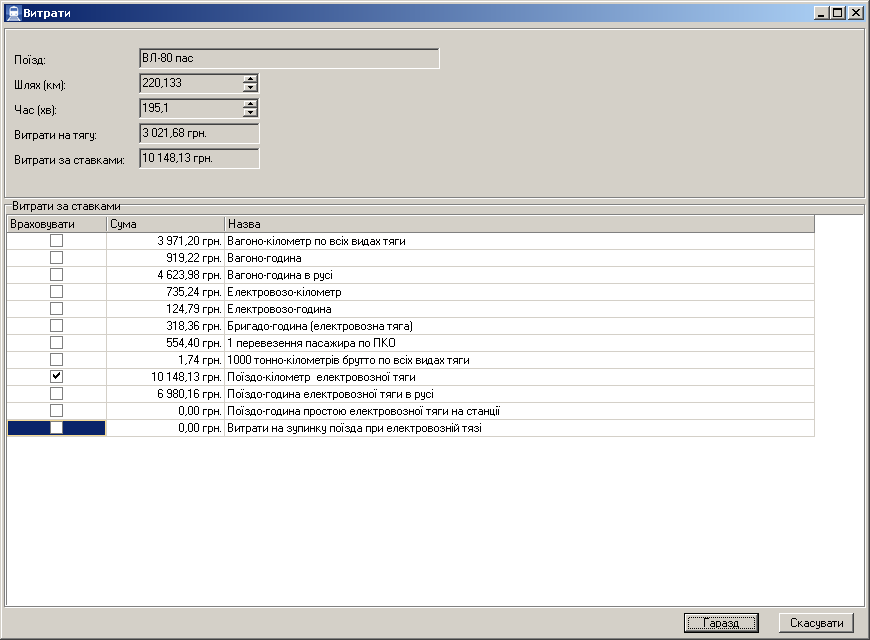Decrement Час (хв) using down spinner arrow
The height and width of the screenshot is (640, 870).
click(x=250, y=113)
